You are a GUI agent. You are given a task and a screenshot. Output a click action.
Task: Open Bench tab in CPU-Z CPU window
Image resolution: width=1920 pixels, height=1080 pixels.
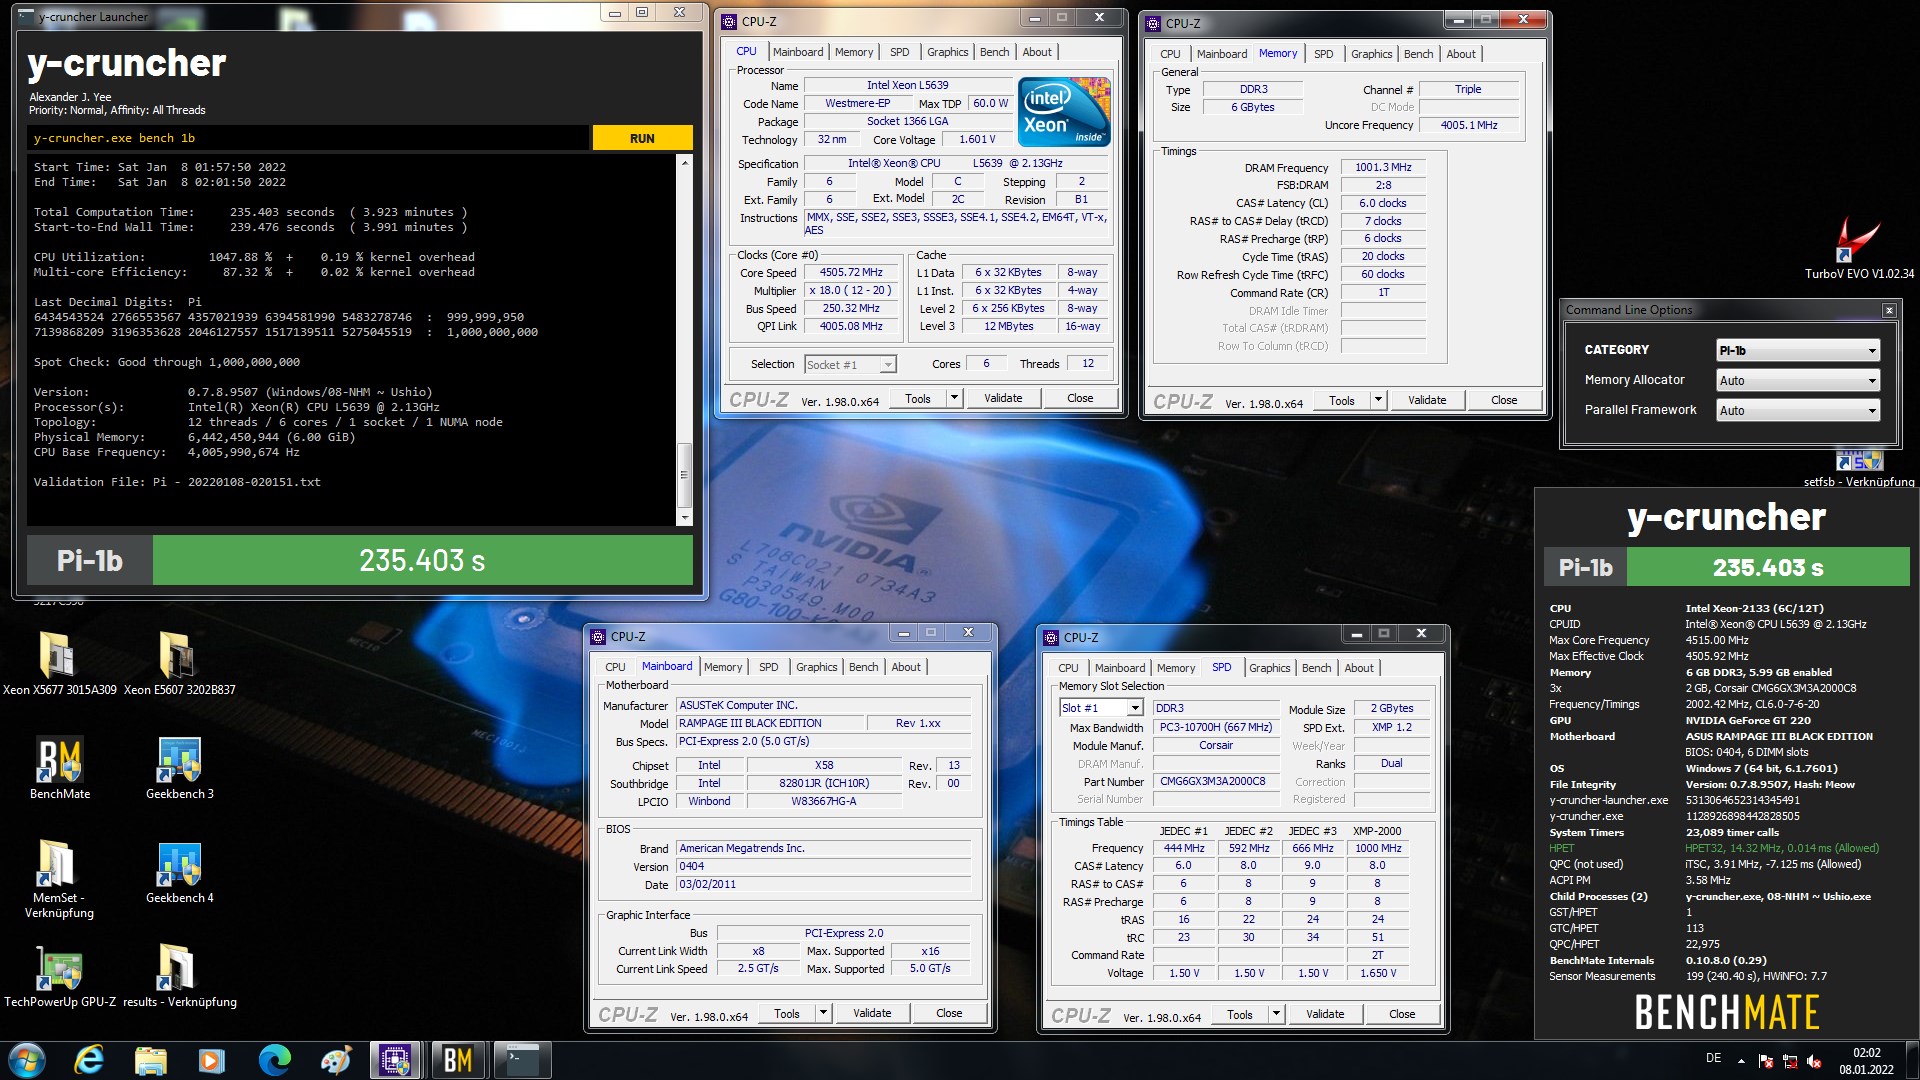[994, 52]
